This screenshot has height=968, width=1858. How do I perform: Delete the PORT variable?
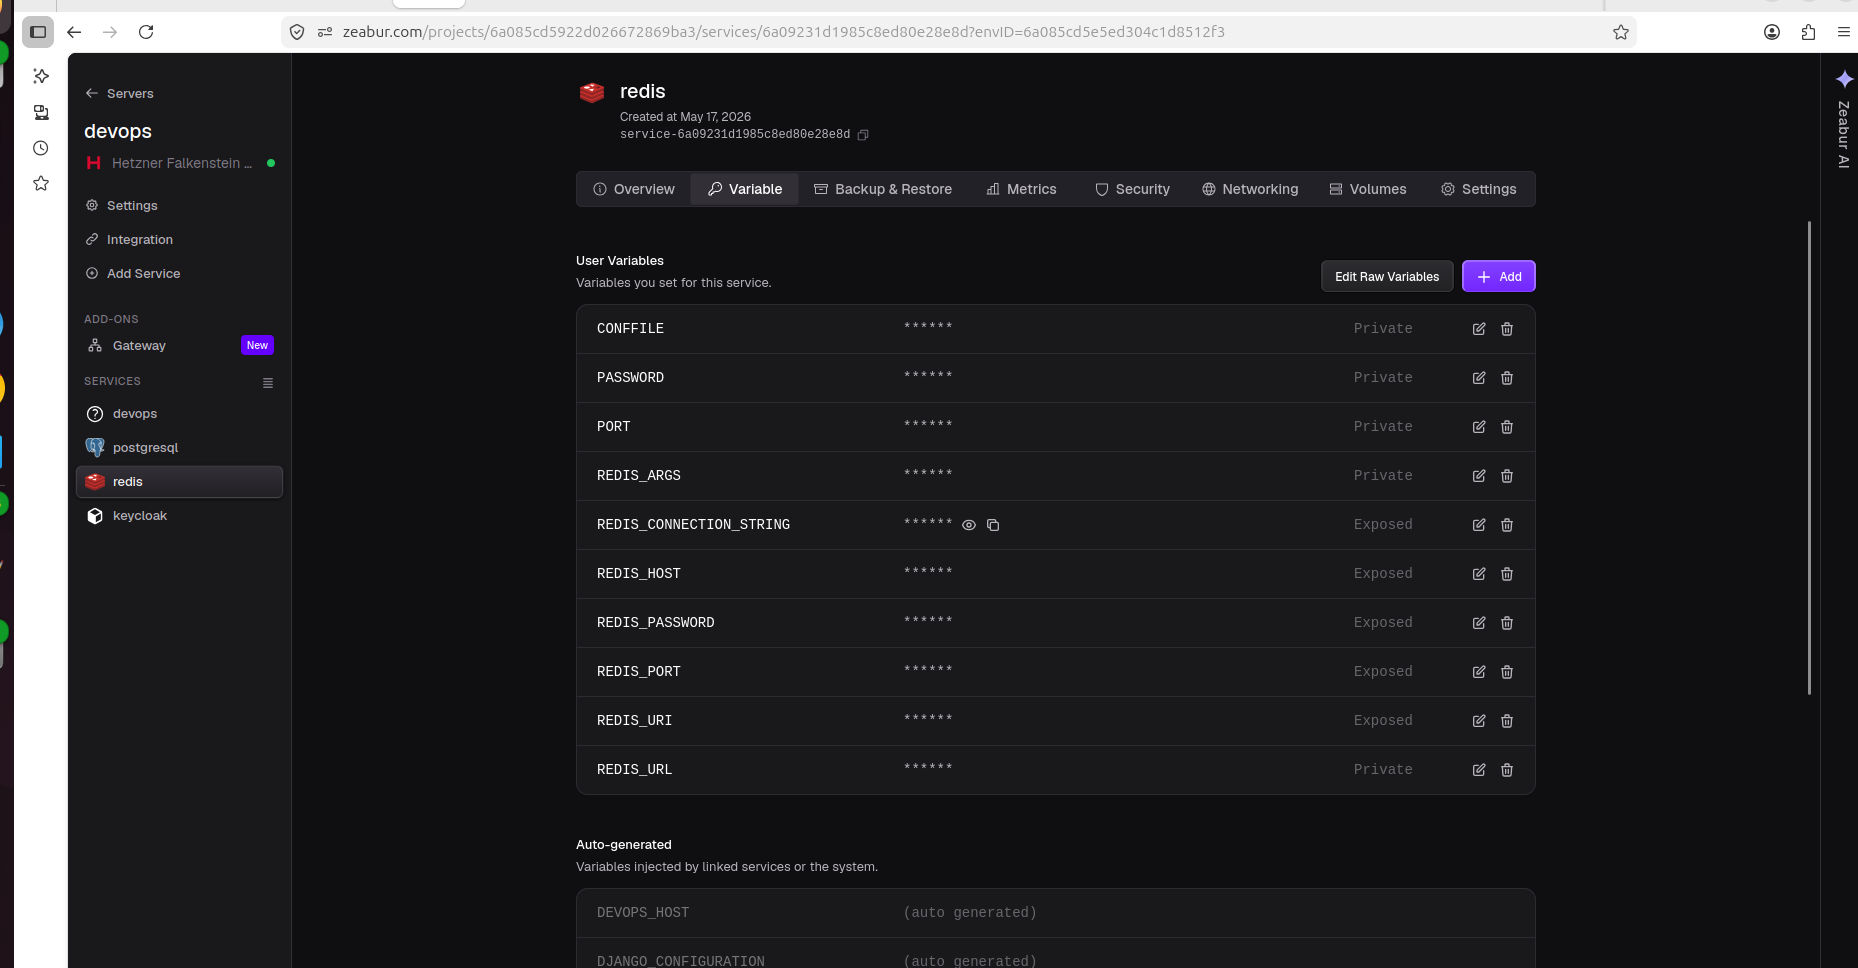click(x=1507, y=427)
